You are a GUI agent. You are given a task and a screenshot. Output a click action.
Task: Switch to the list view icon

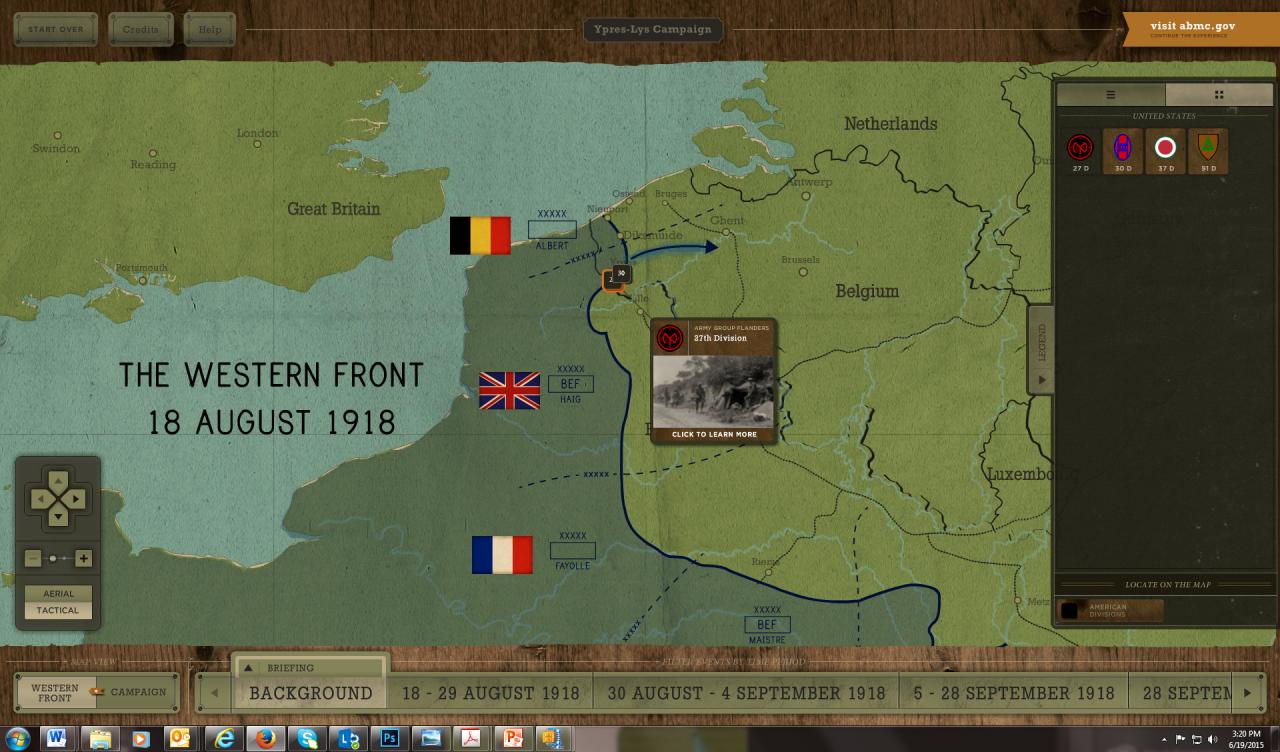(x=1110, y=95)
